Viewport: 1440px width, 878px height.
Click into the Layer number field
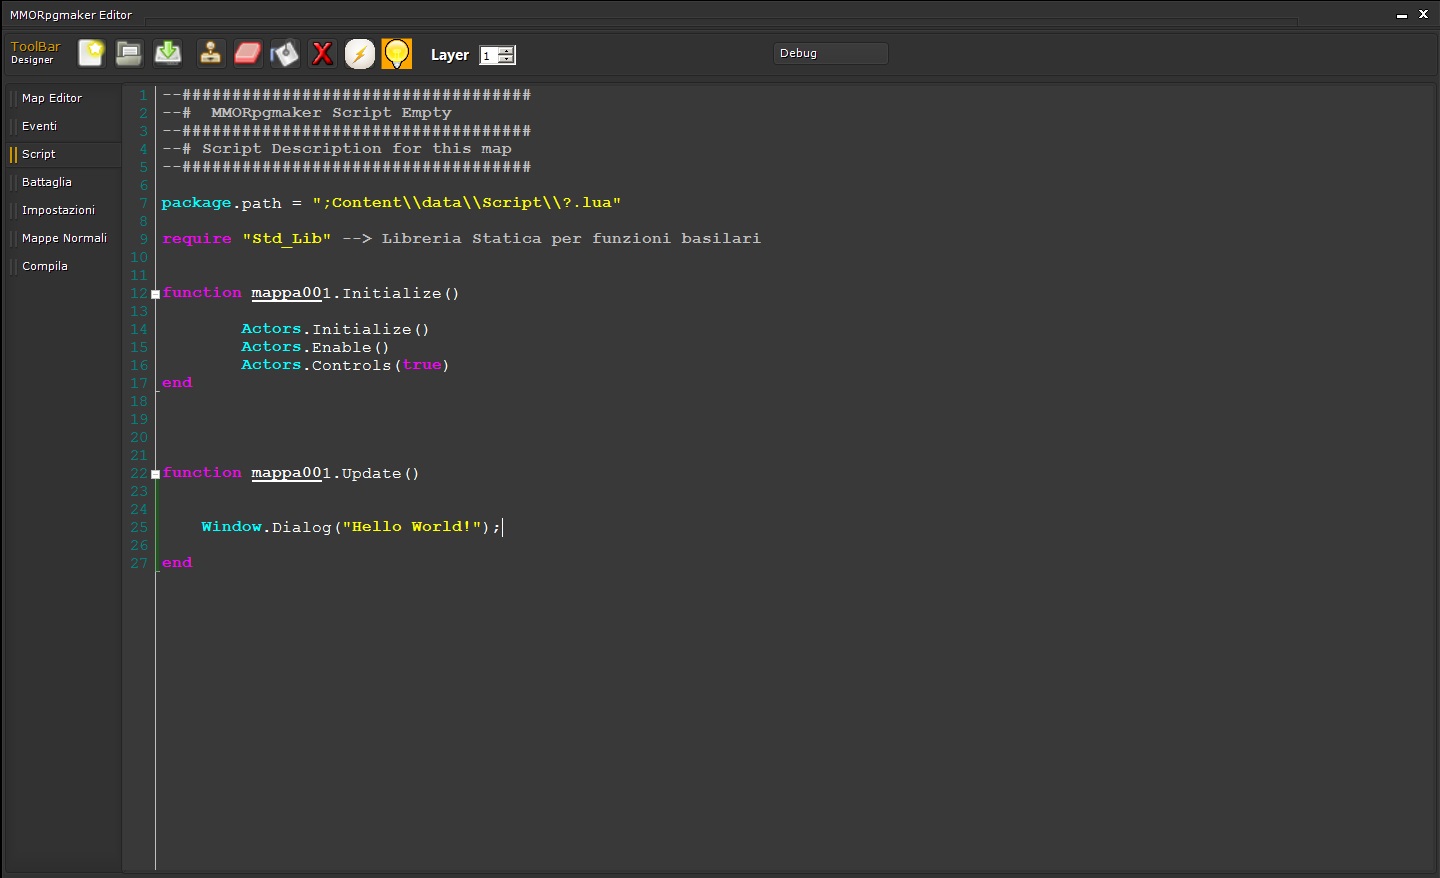489,55
